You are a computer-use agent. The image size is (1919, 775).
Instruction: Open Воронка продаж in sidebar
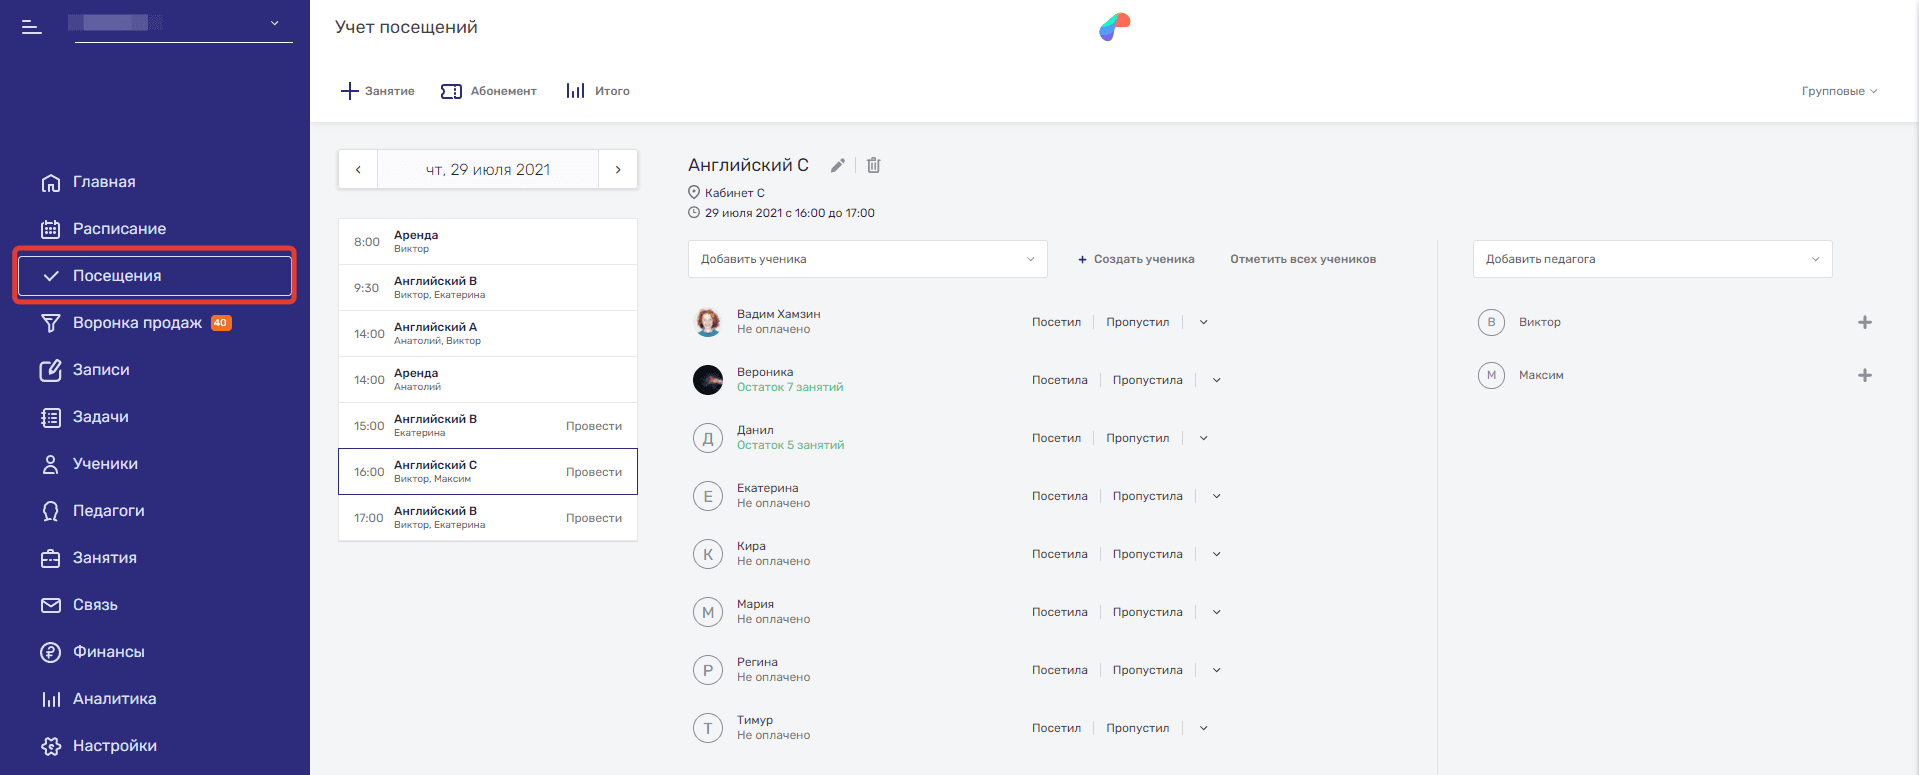click(137, 323)
